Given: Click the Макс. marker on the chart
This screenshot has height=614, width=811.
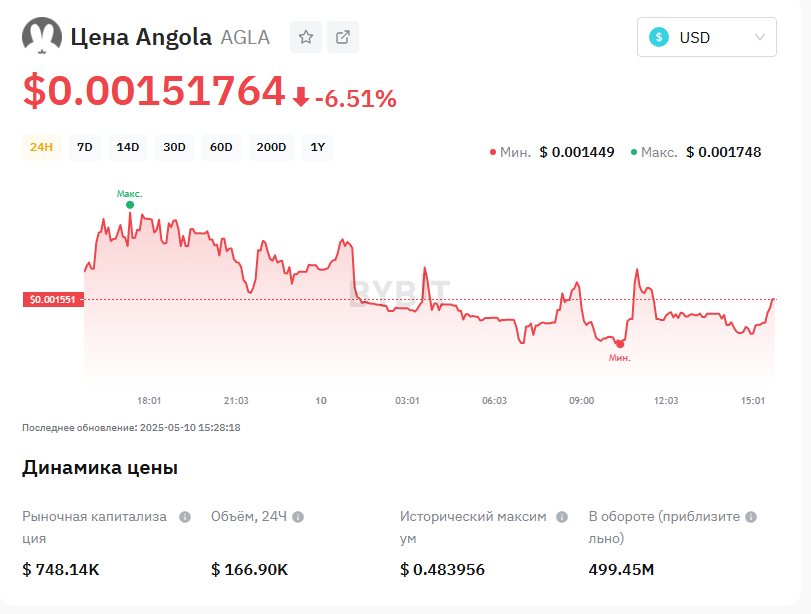Looking at the screenshot, I should click(x=130, y=205).
